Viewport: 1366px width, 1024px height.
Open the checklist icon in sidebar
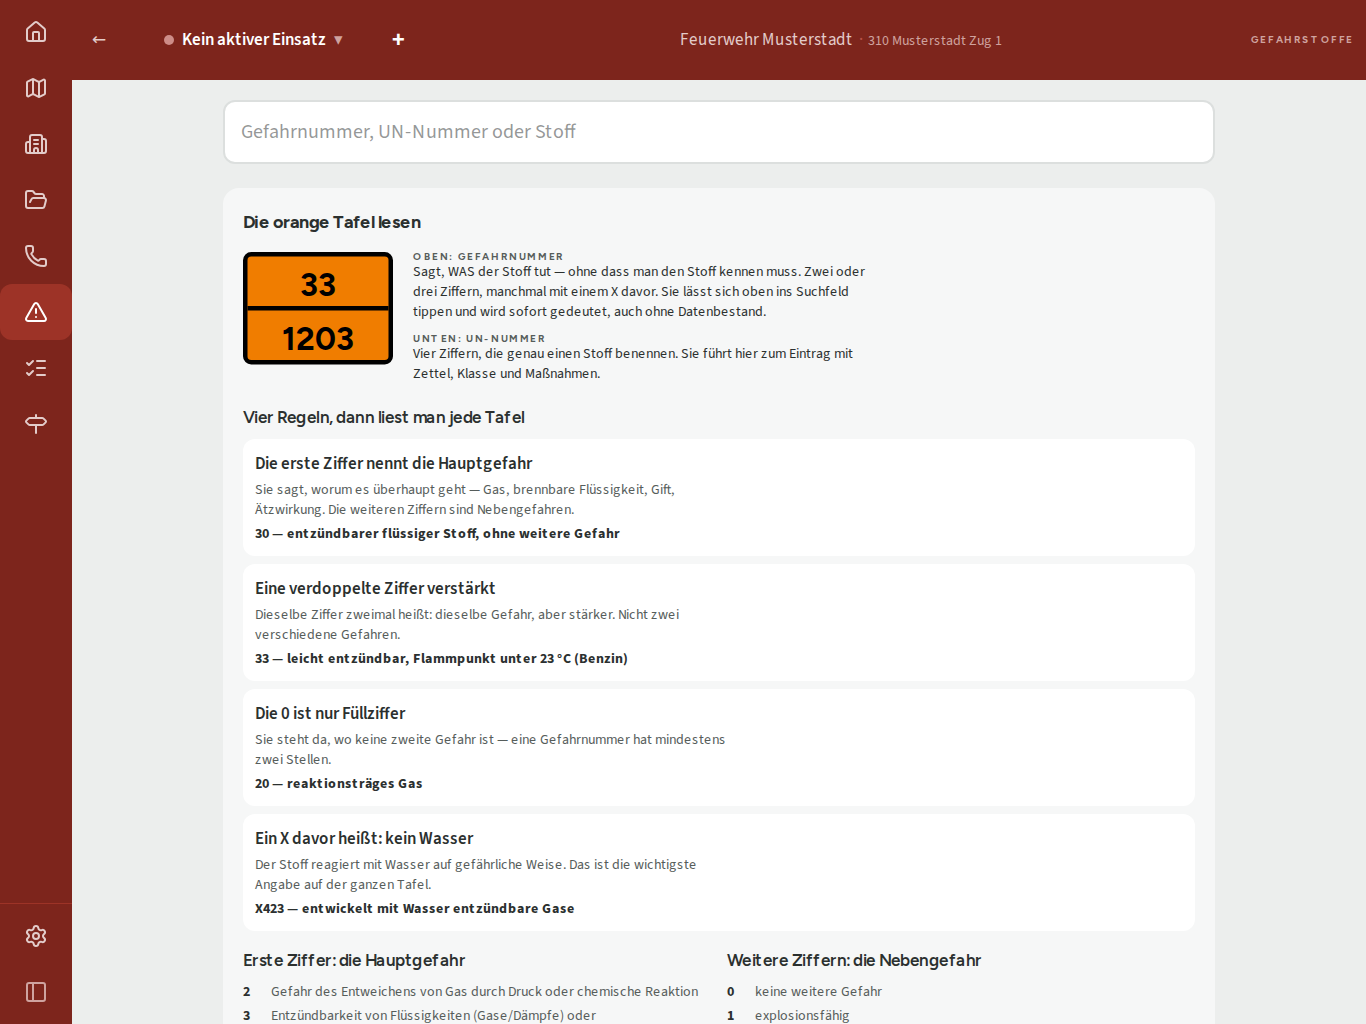36,368
